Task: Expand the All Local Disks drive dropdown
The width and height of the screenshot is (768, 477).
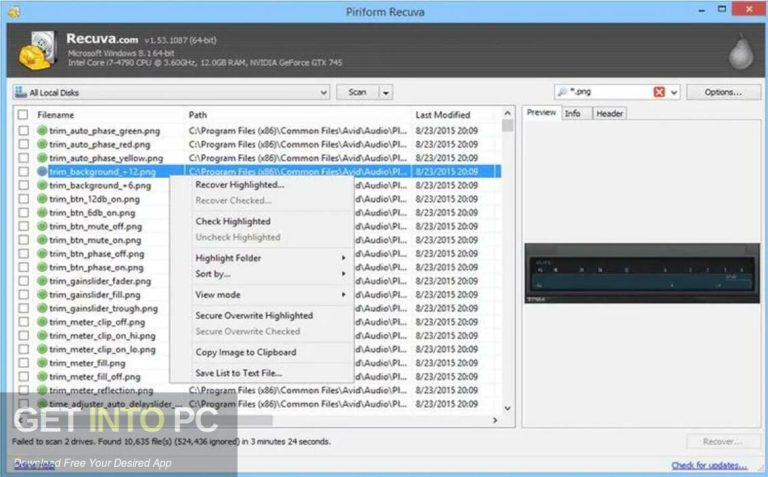Action: coord(322,92)
